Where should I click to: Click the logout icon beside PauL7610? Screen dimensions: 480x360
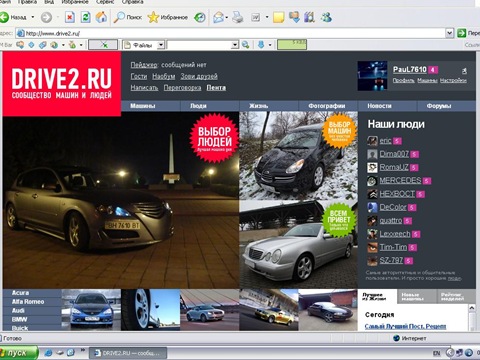point(464,70)
